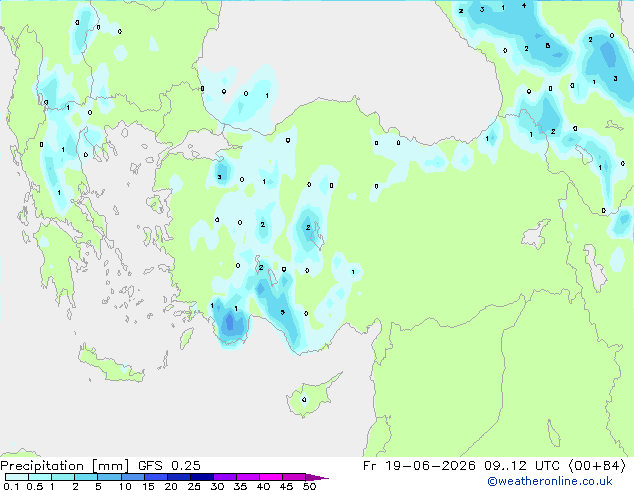Image resolution: width=634 pixels, height=490 pixels.
Task: Click the "Fr 19-06-2026" date text
Action: pyautogui.click(x=419, y=466)
